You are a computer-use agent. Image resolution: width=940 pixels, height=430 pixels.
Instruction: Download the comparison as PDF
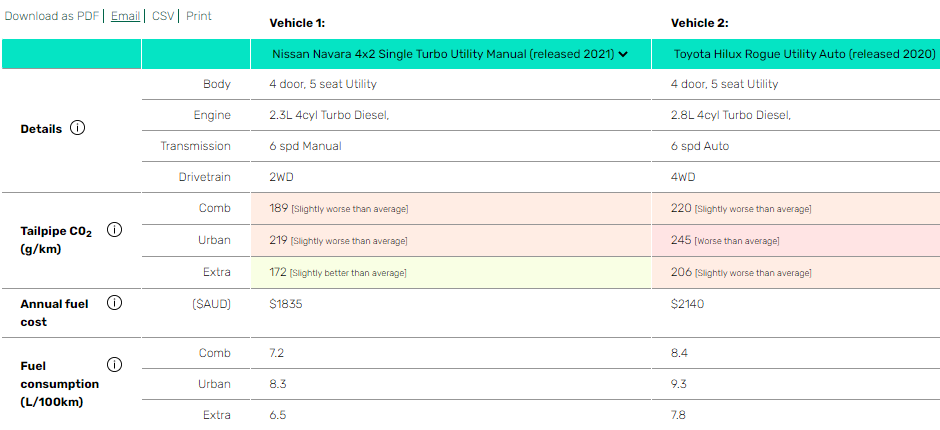tap(52, 16)
